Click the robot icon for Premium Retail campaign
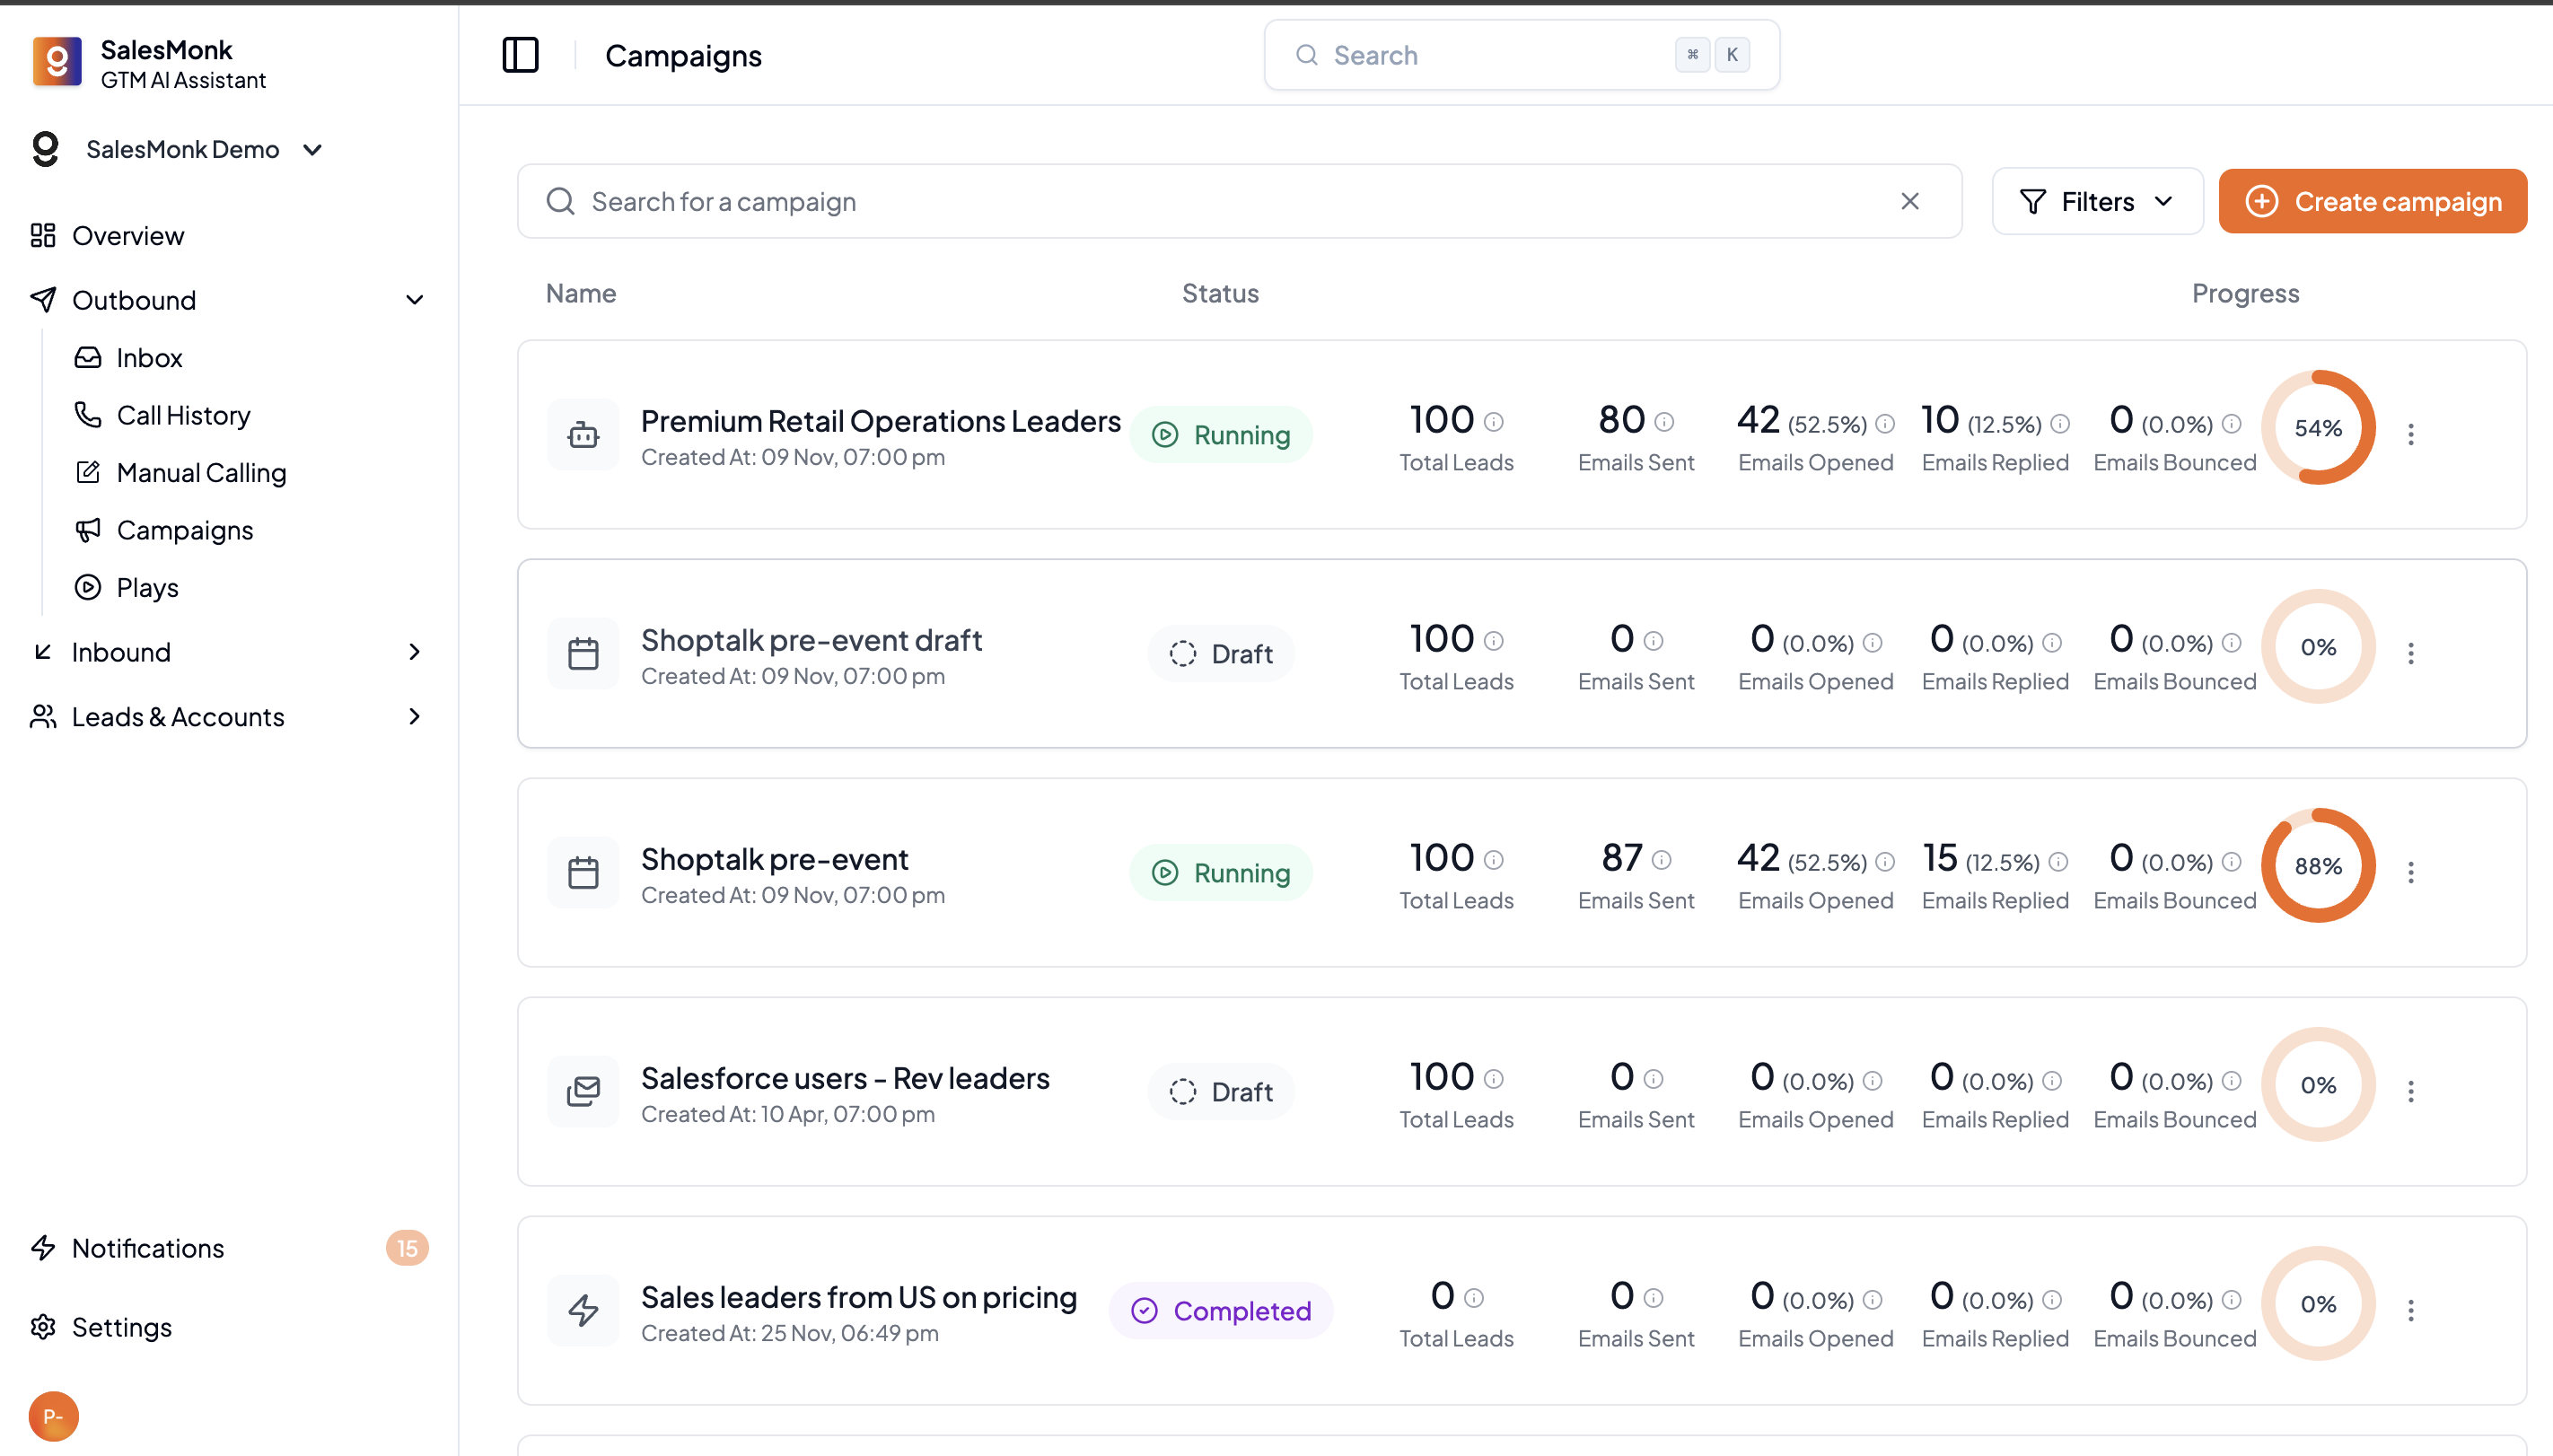 583,435
